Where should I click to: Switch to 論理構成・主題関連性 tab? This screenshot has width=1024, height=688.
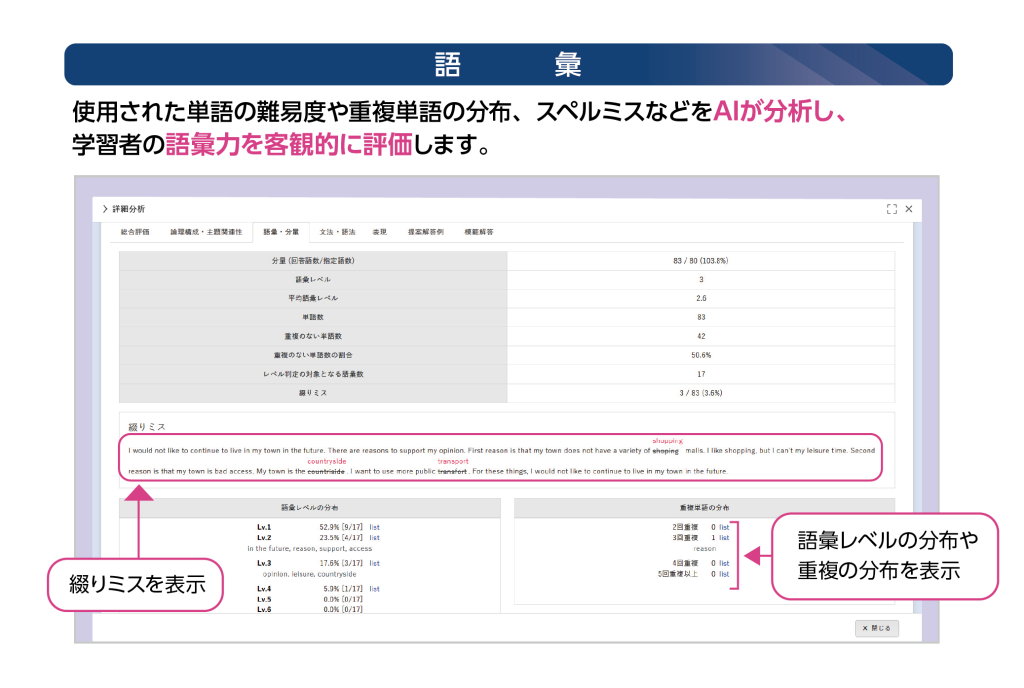(206, 232)
